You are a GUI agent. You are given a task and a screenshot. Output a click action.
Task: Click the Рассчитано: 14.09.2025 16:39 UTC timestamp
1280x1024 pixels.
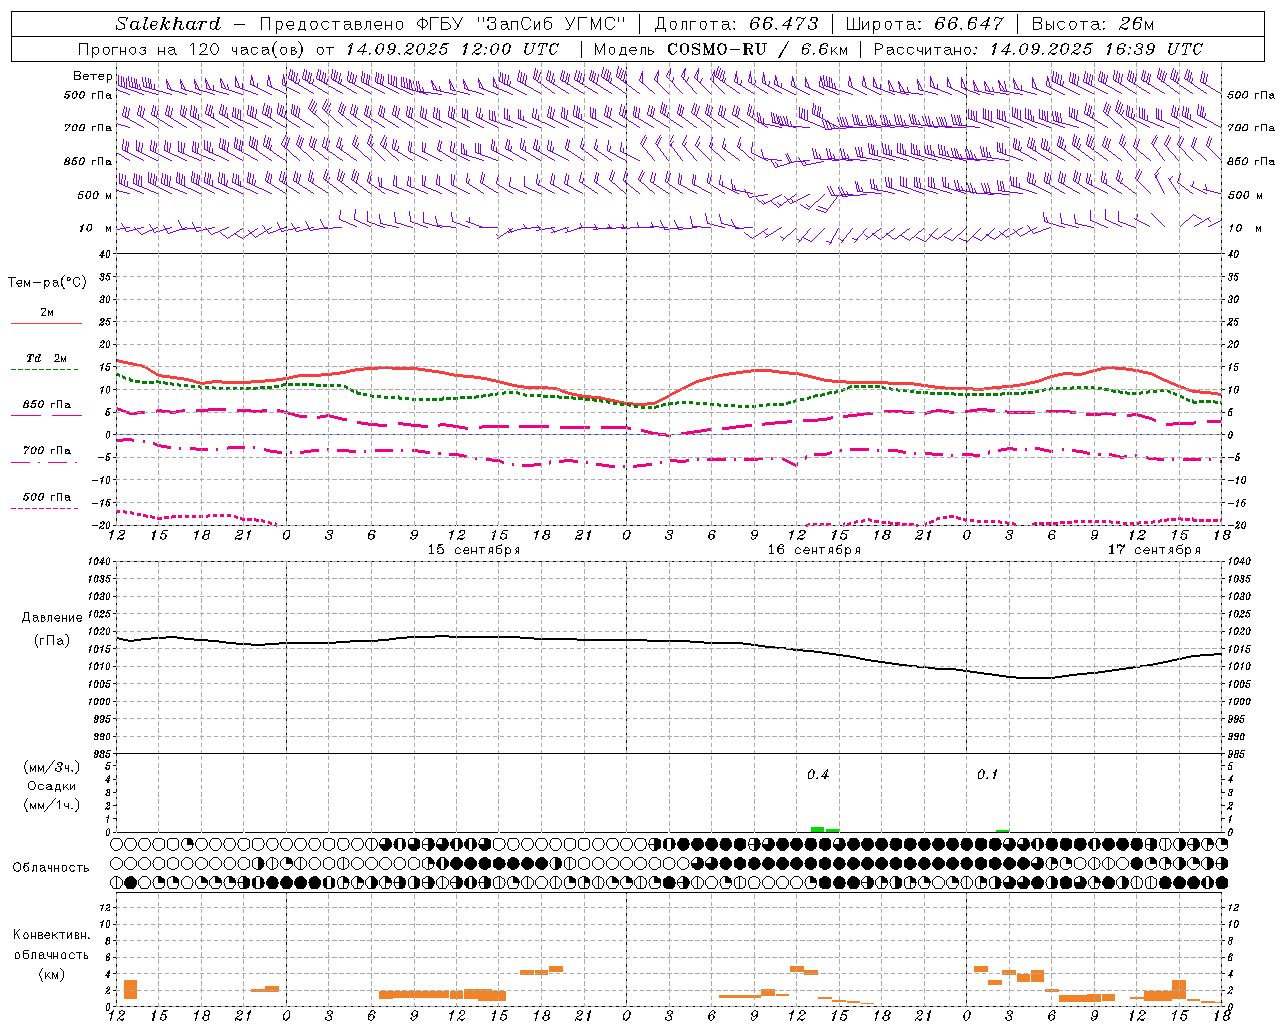click(1038, 49)
